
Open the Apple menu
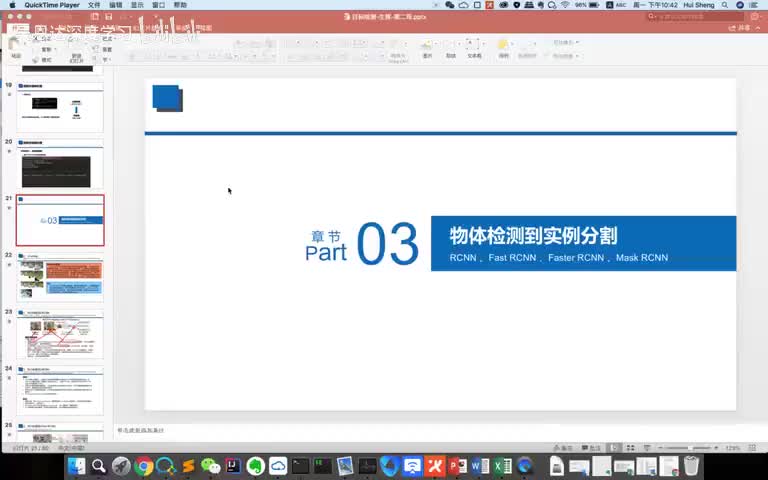point(12,5)
